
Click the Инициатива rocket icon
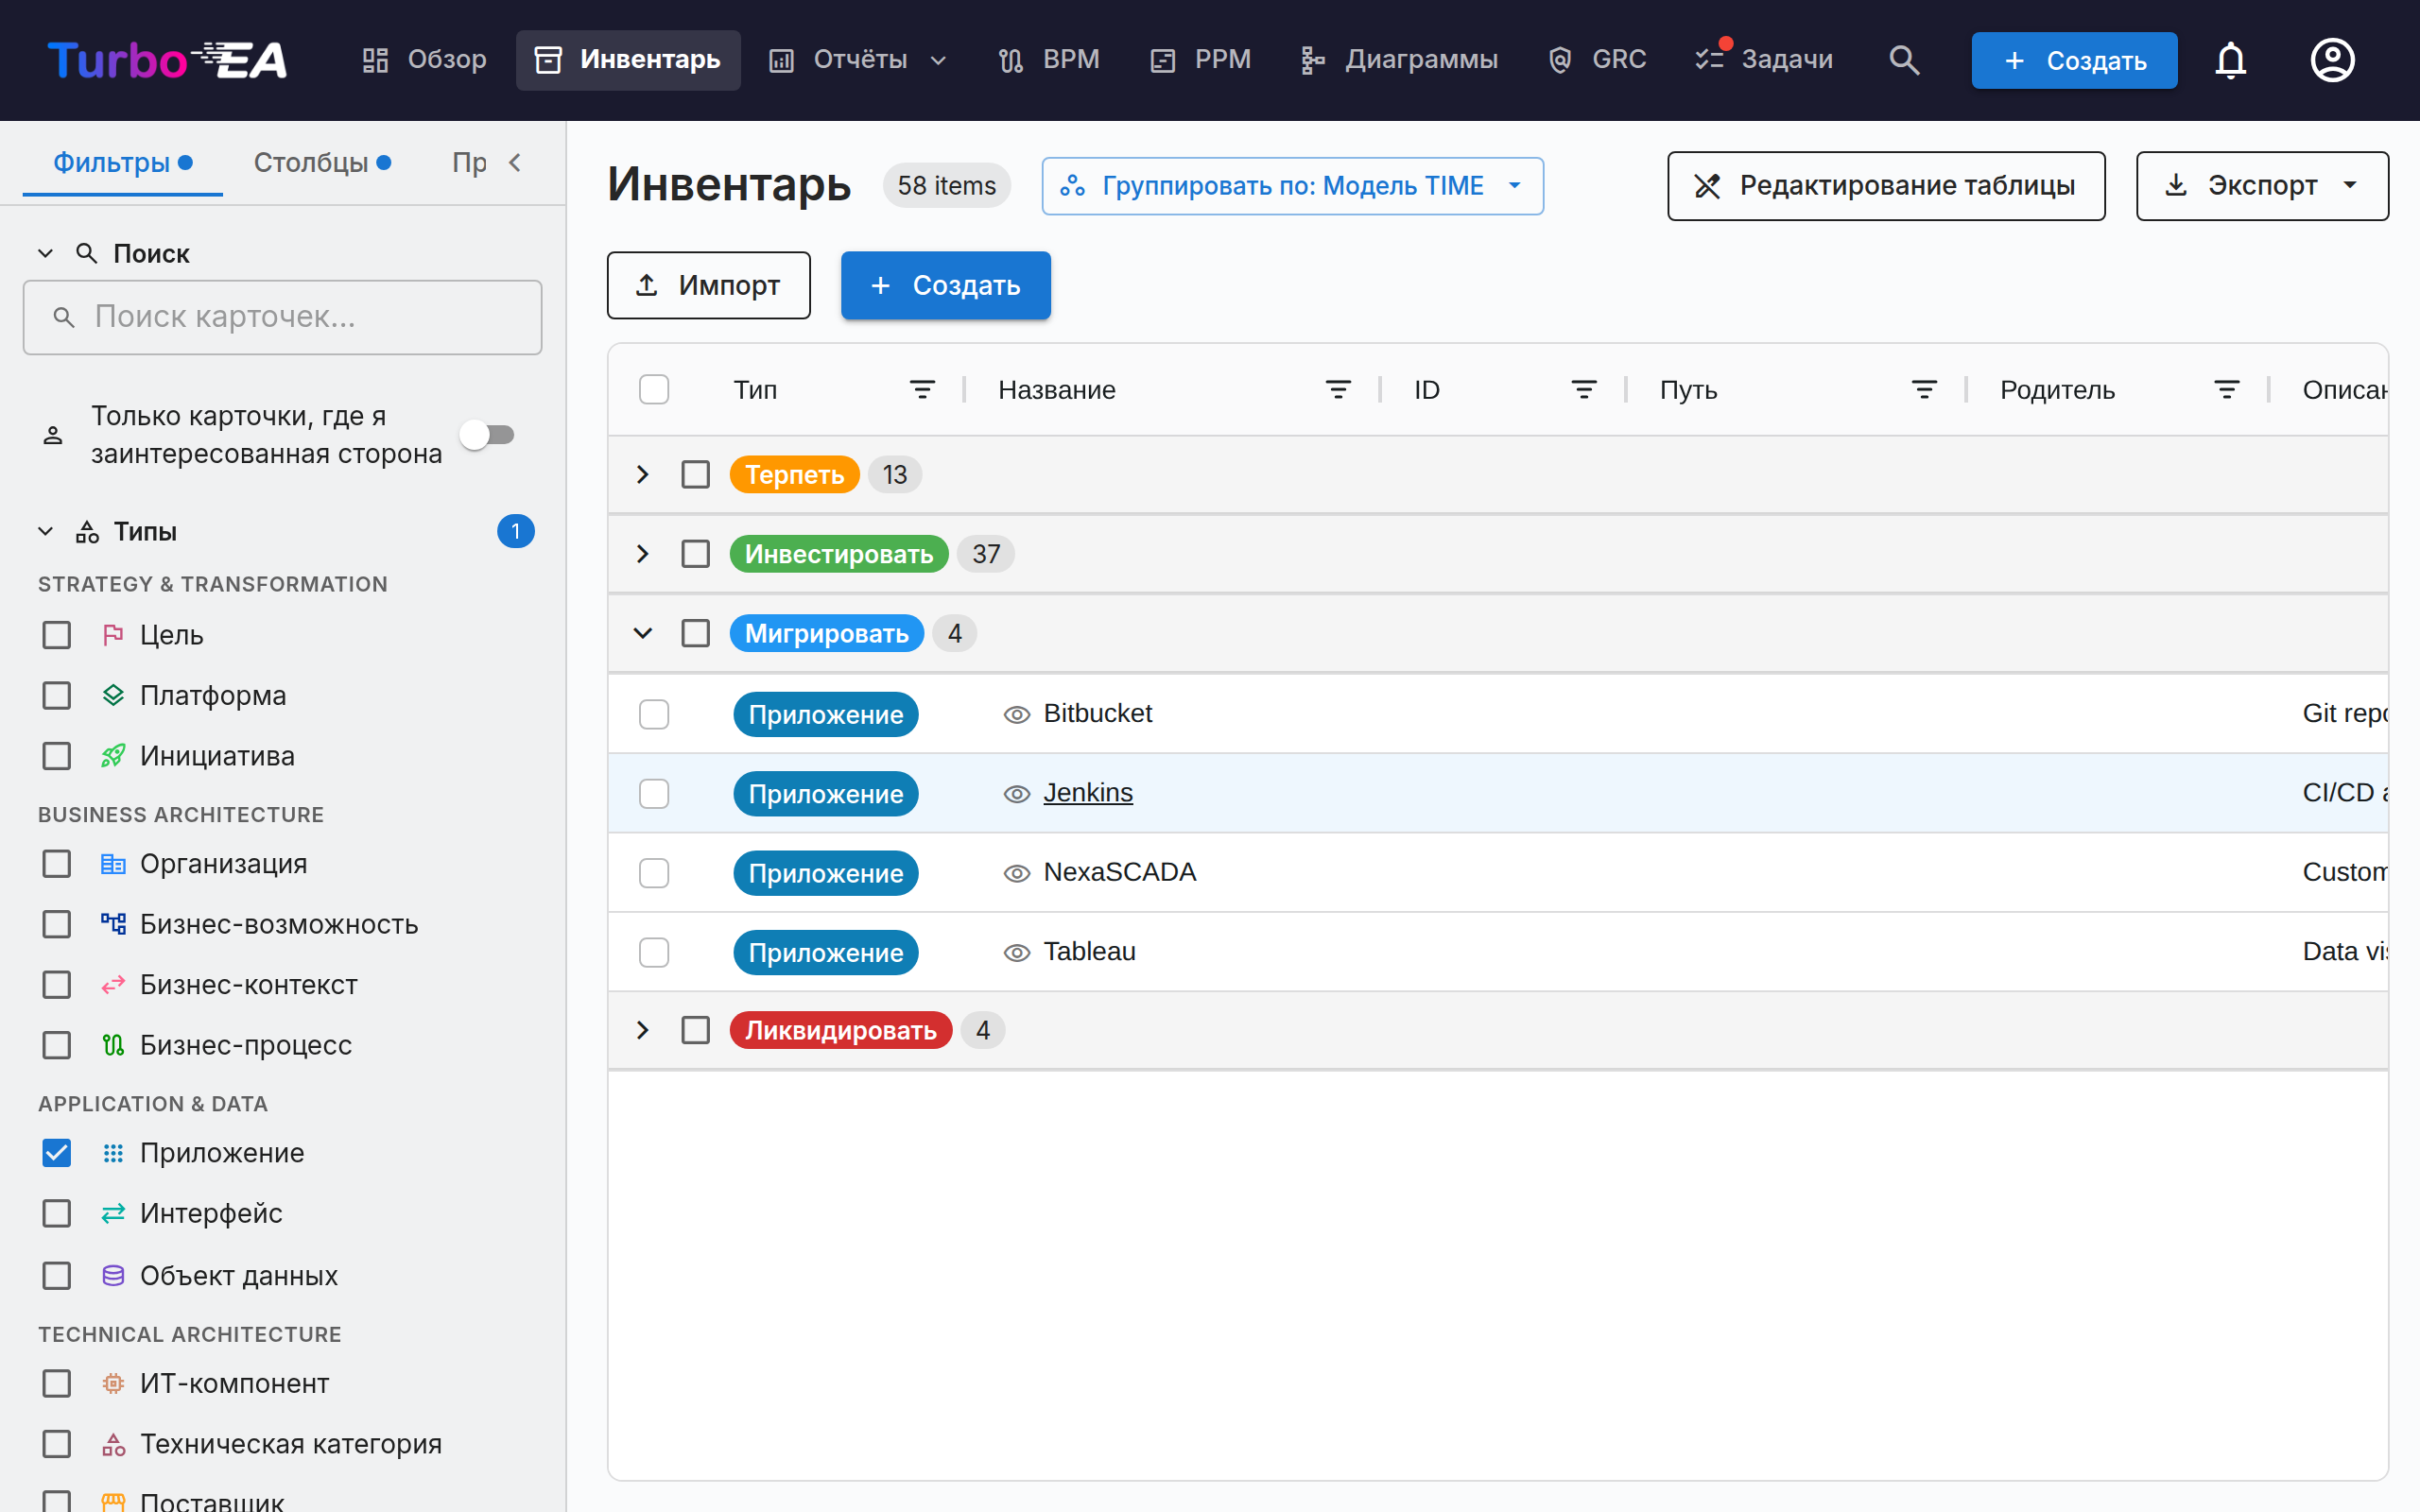pyautogui.click(x=113, y=756)
